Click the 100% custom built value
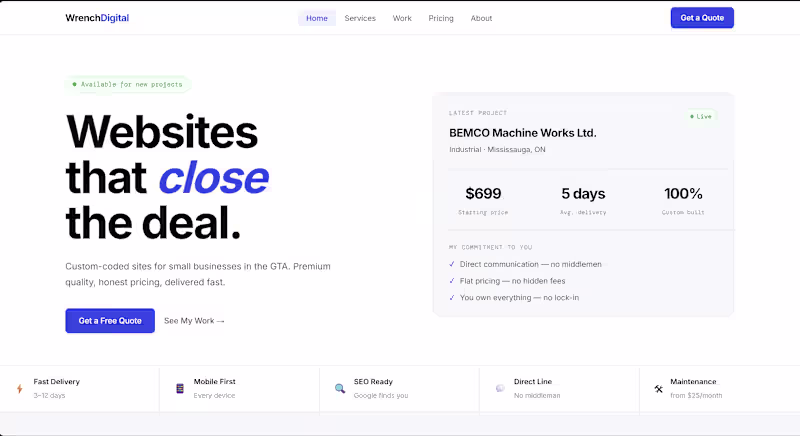 683,194
